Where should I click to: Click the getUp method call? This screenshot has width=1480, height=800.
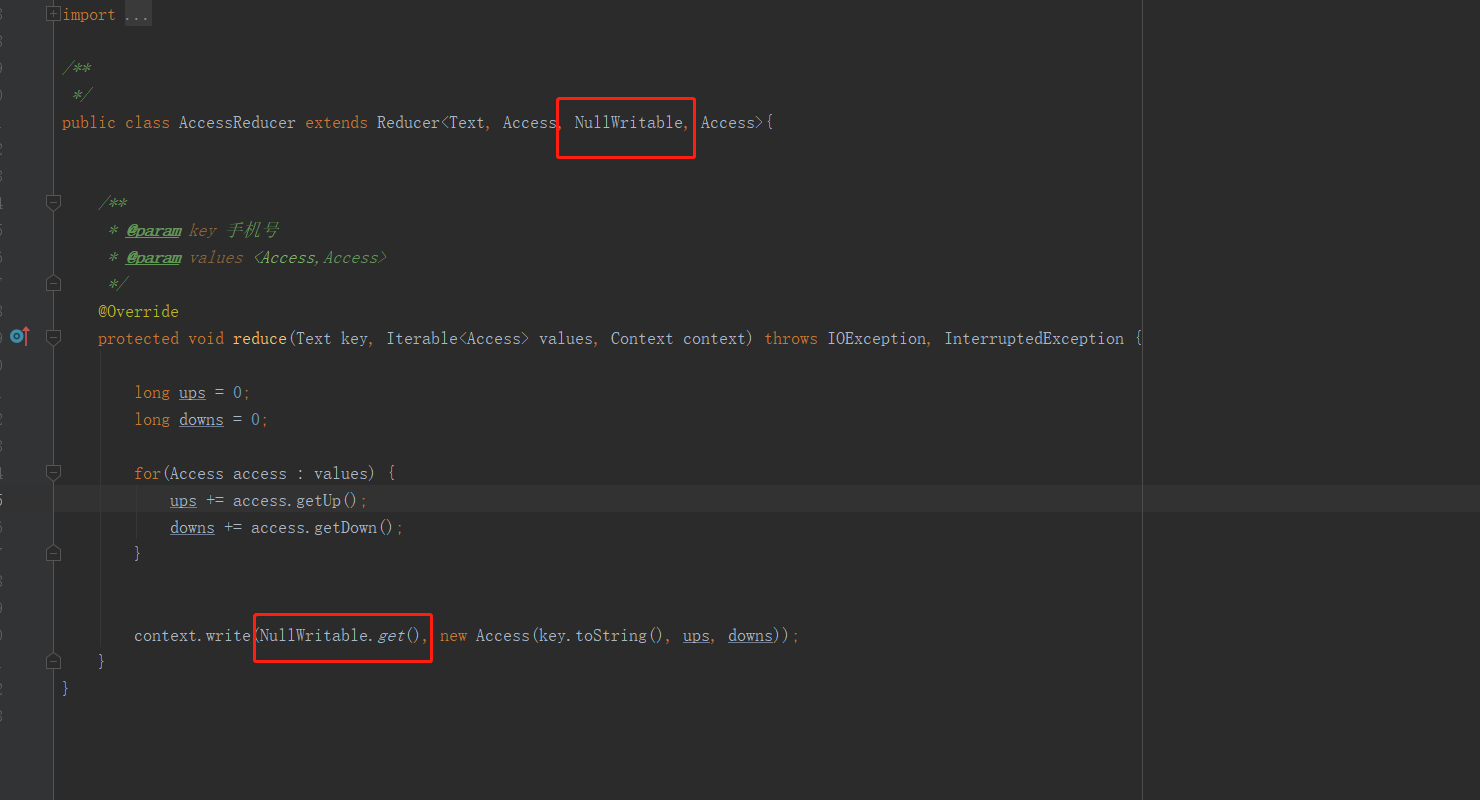[x=318, y=501]
